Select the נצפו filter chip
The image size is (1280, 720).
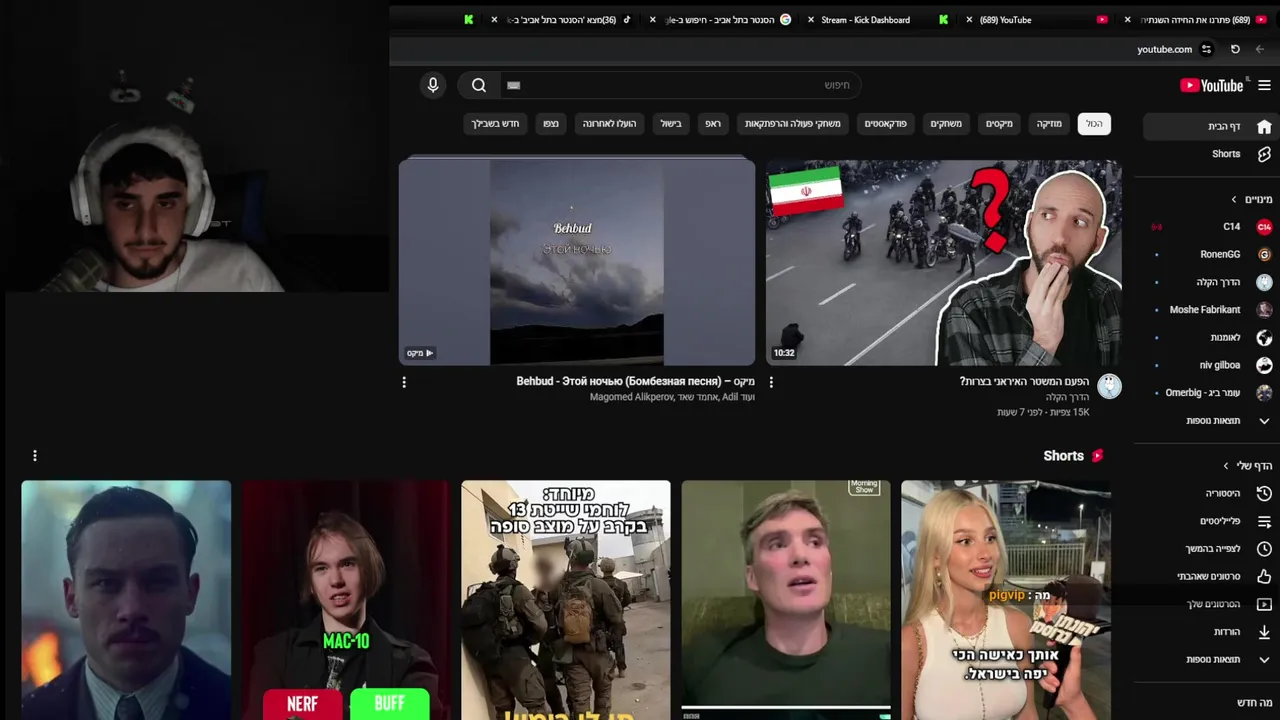551,124
